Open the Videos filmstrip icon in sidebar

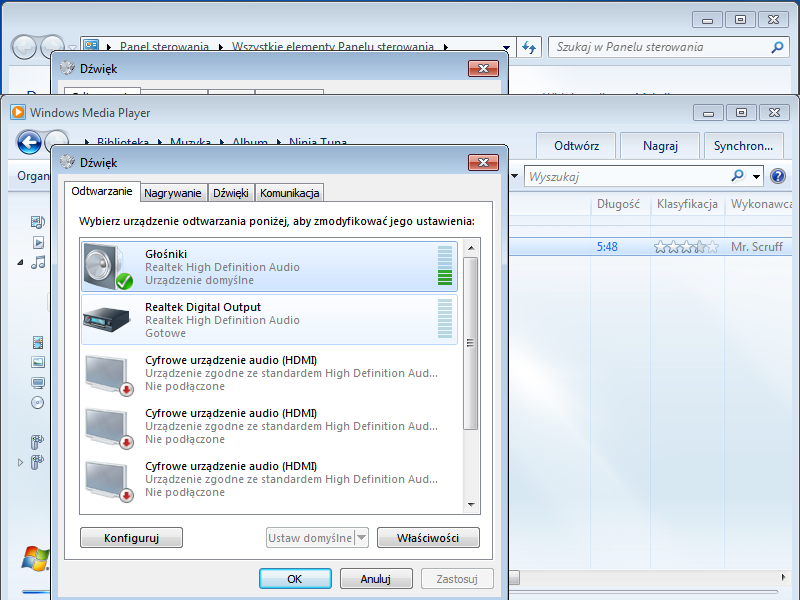point(38,342)
